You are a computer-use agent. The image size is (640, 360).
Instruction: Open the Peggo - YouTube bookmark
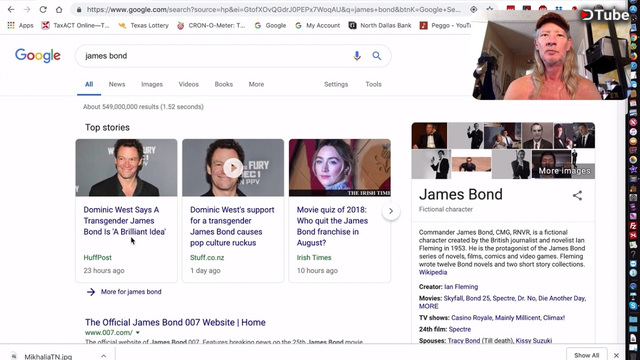(x=446, y=25)
